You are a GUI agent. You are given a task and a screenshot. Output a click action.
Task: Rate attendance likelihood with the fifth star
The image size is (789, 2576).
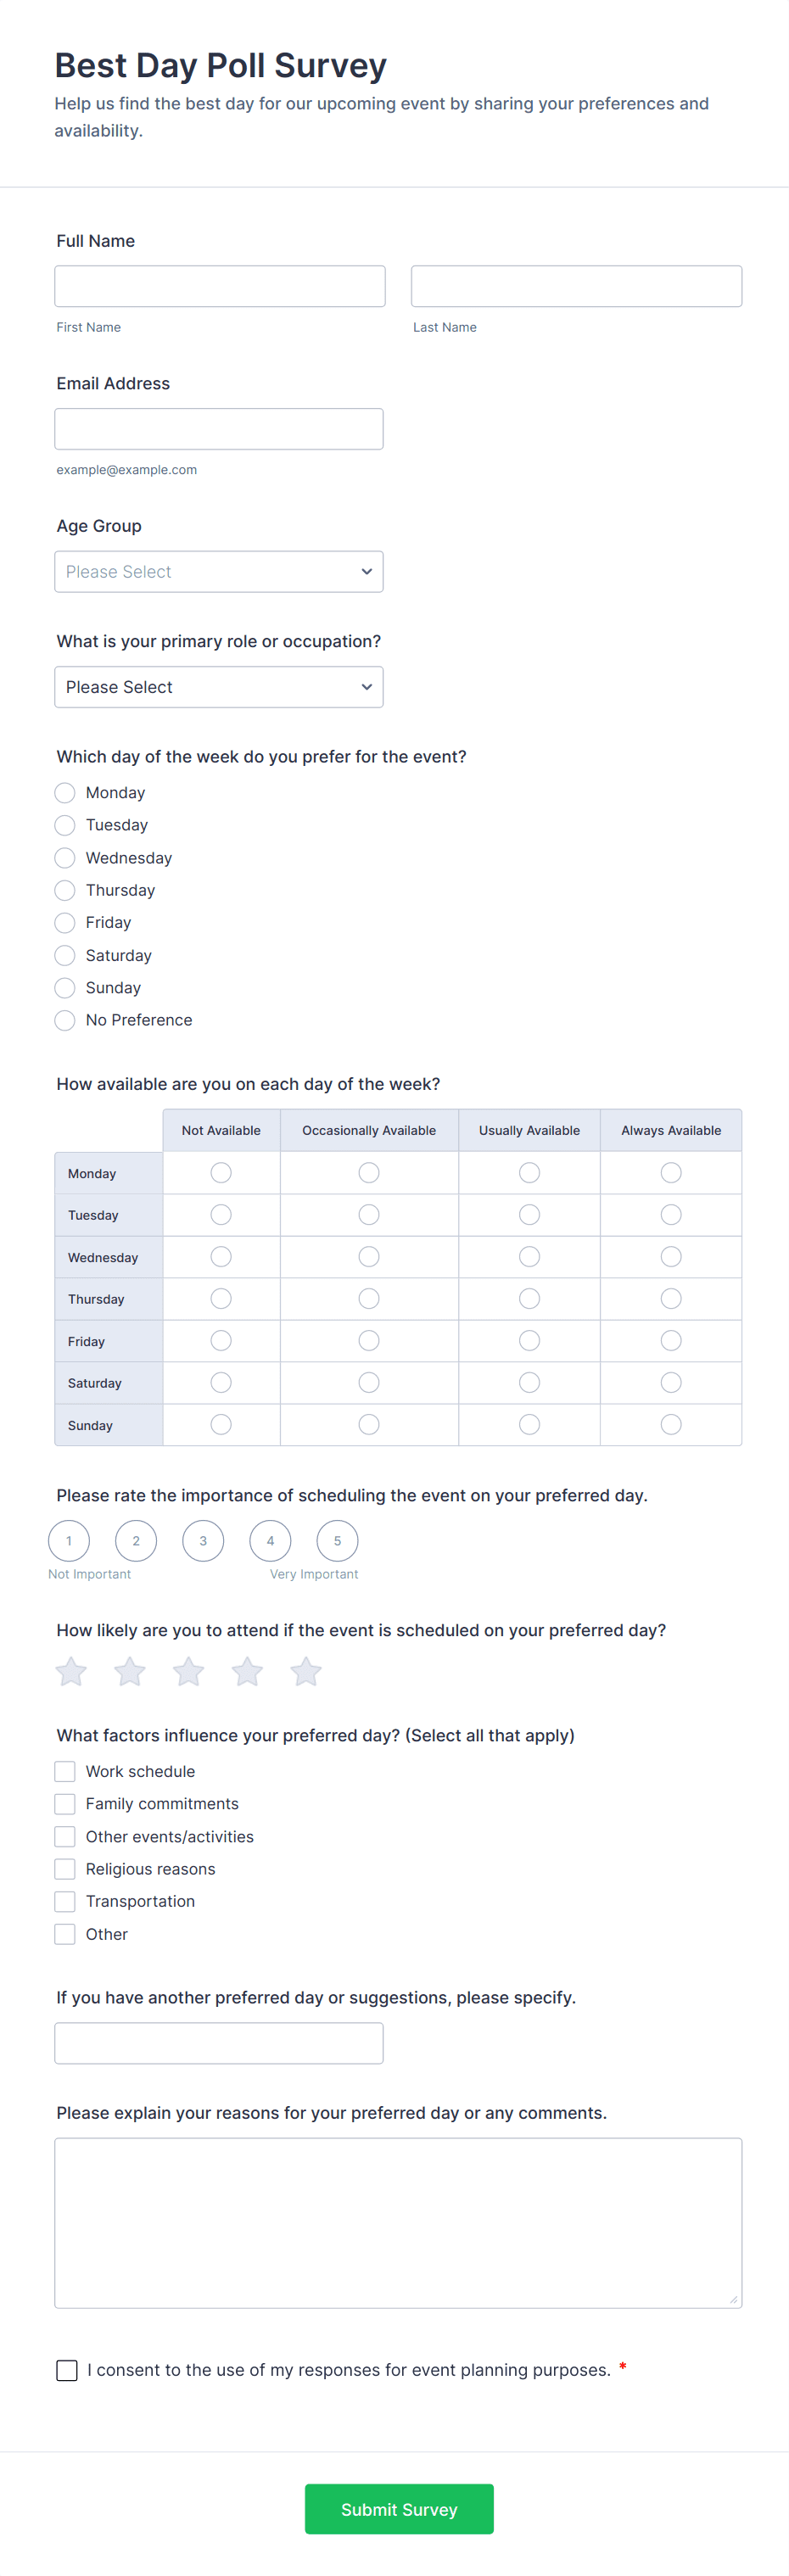tap(306, 1672)
